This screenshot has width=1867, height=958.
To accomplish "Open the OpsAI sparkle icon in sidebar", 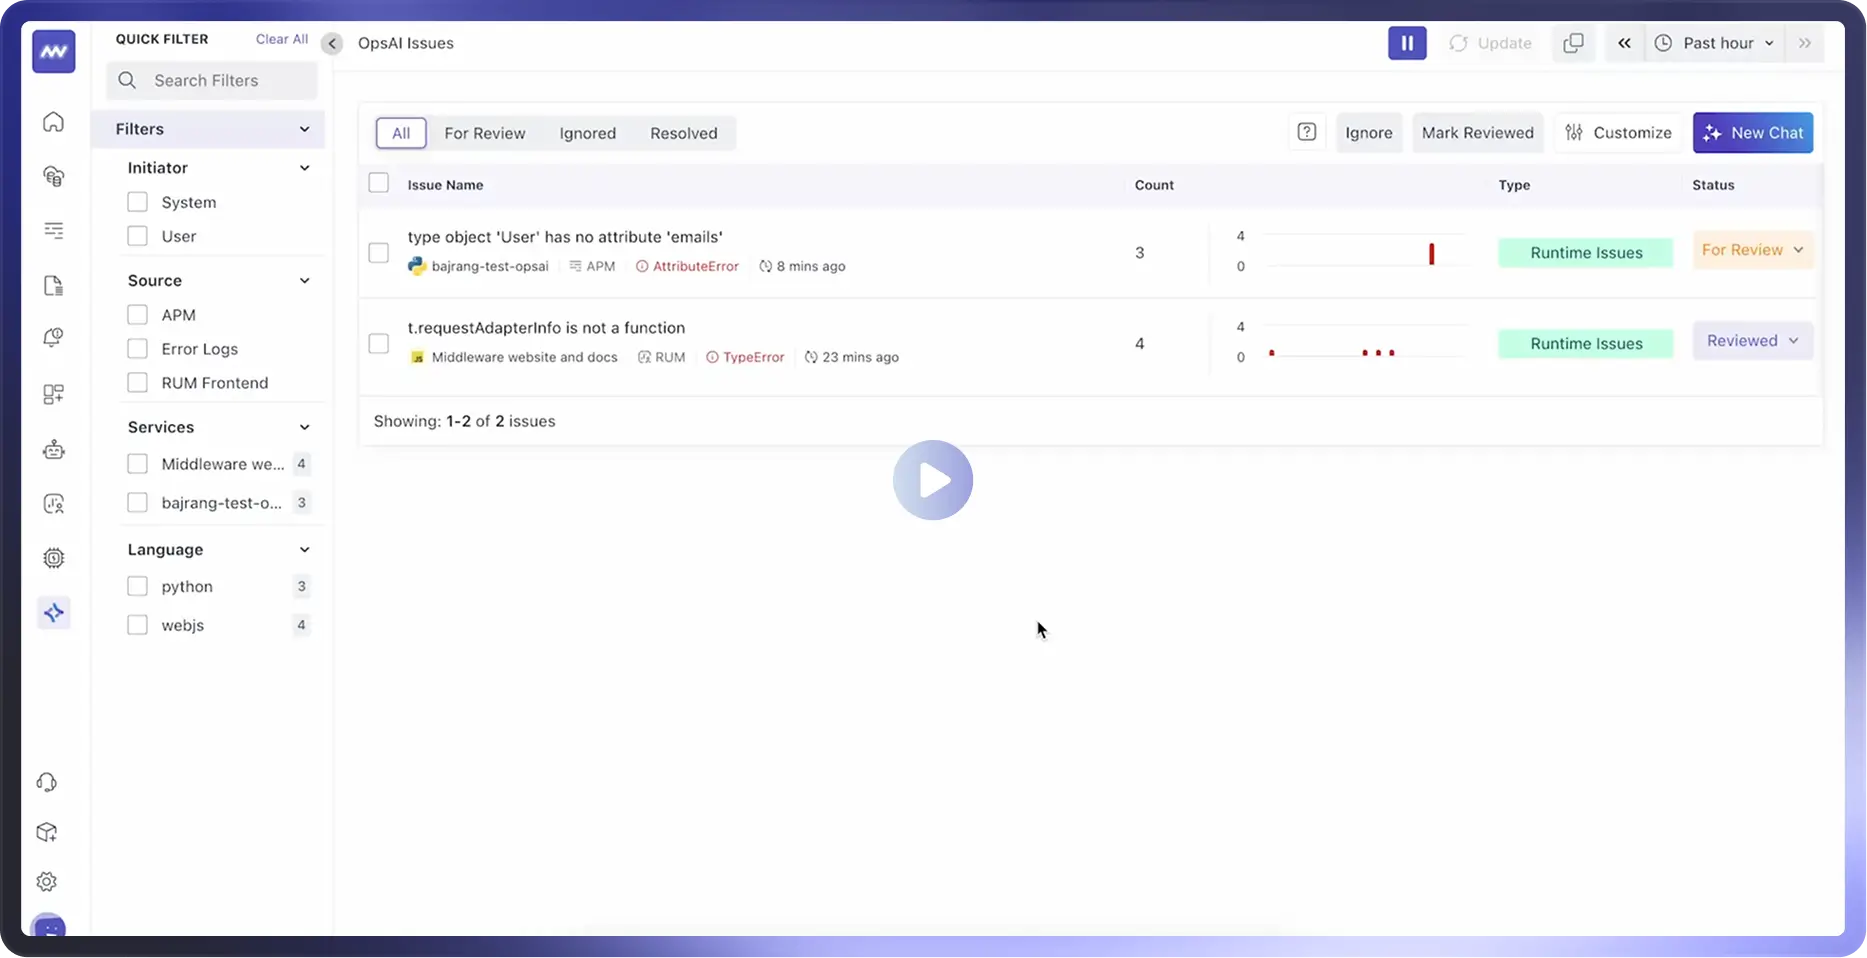I will pos(54,612).
